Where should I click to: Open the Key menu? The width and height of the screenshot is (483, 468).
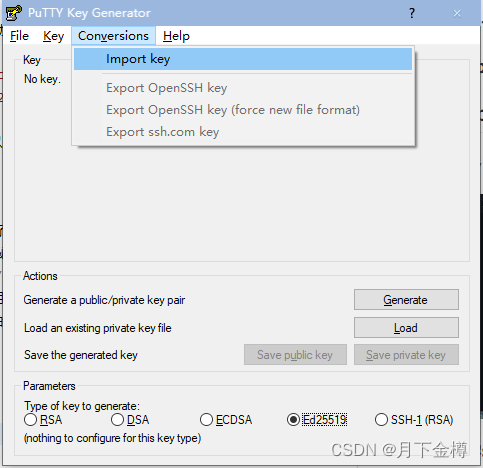(x=53, y=36)
